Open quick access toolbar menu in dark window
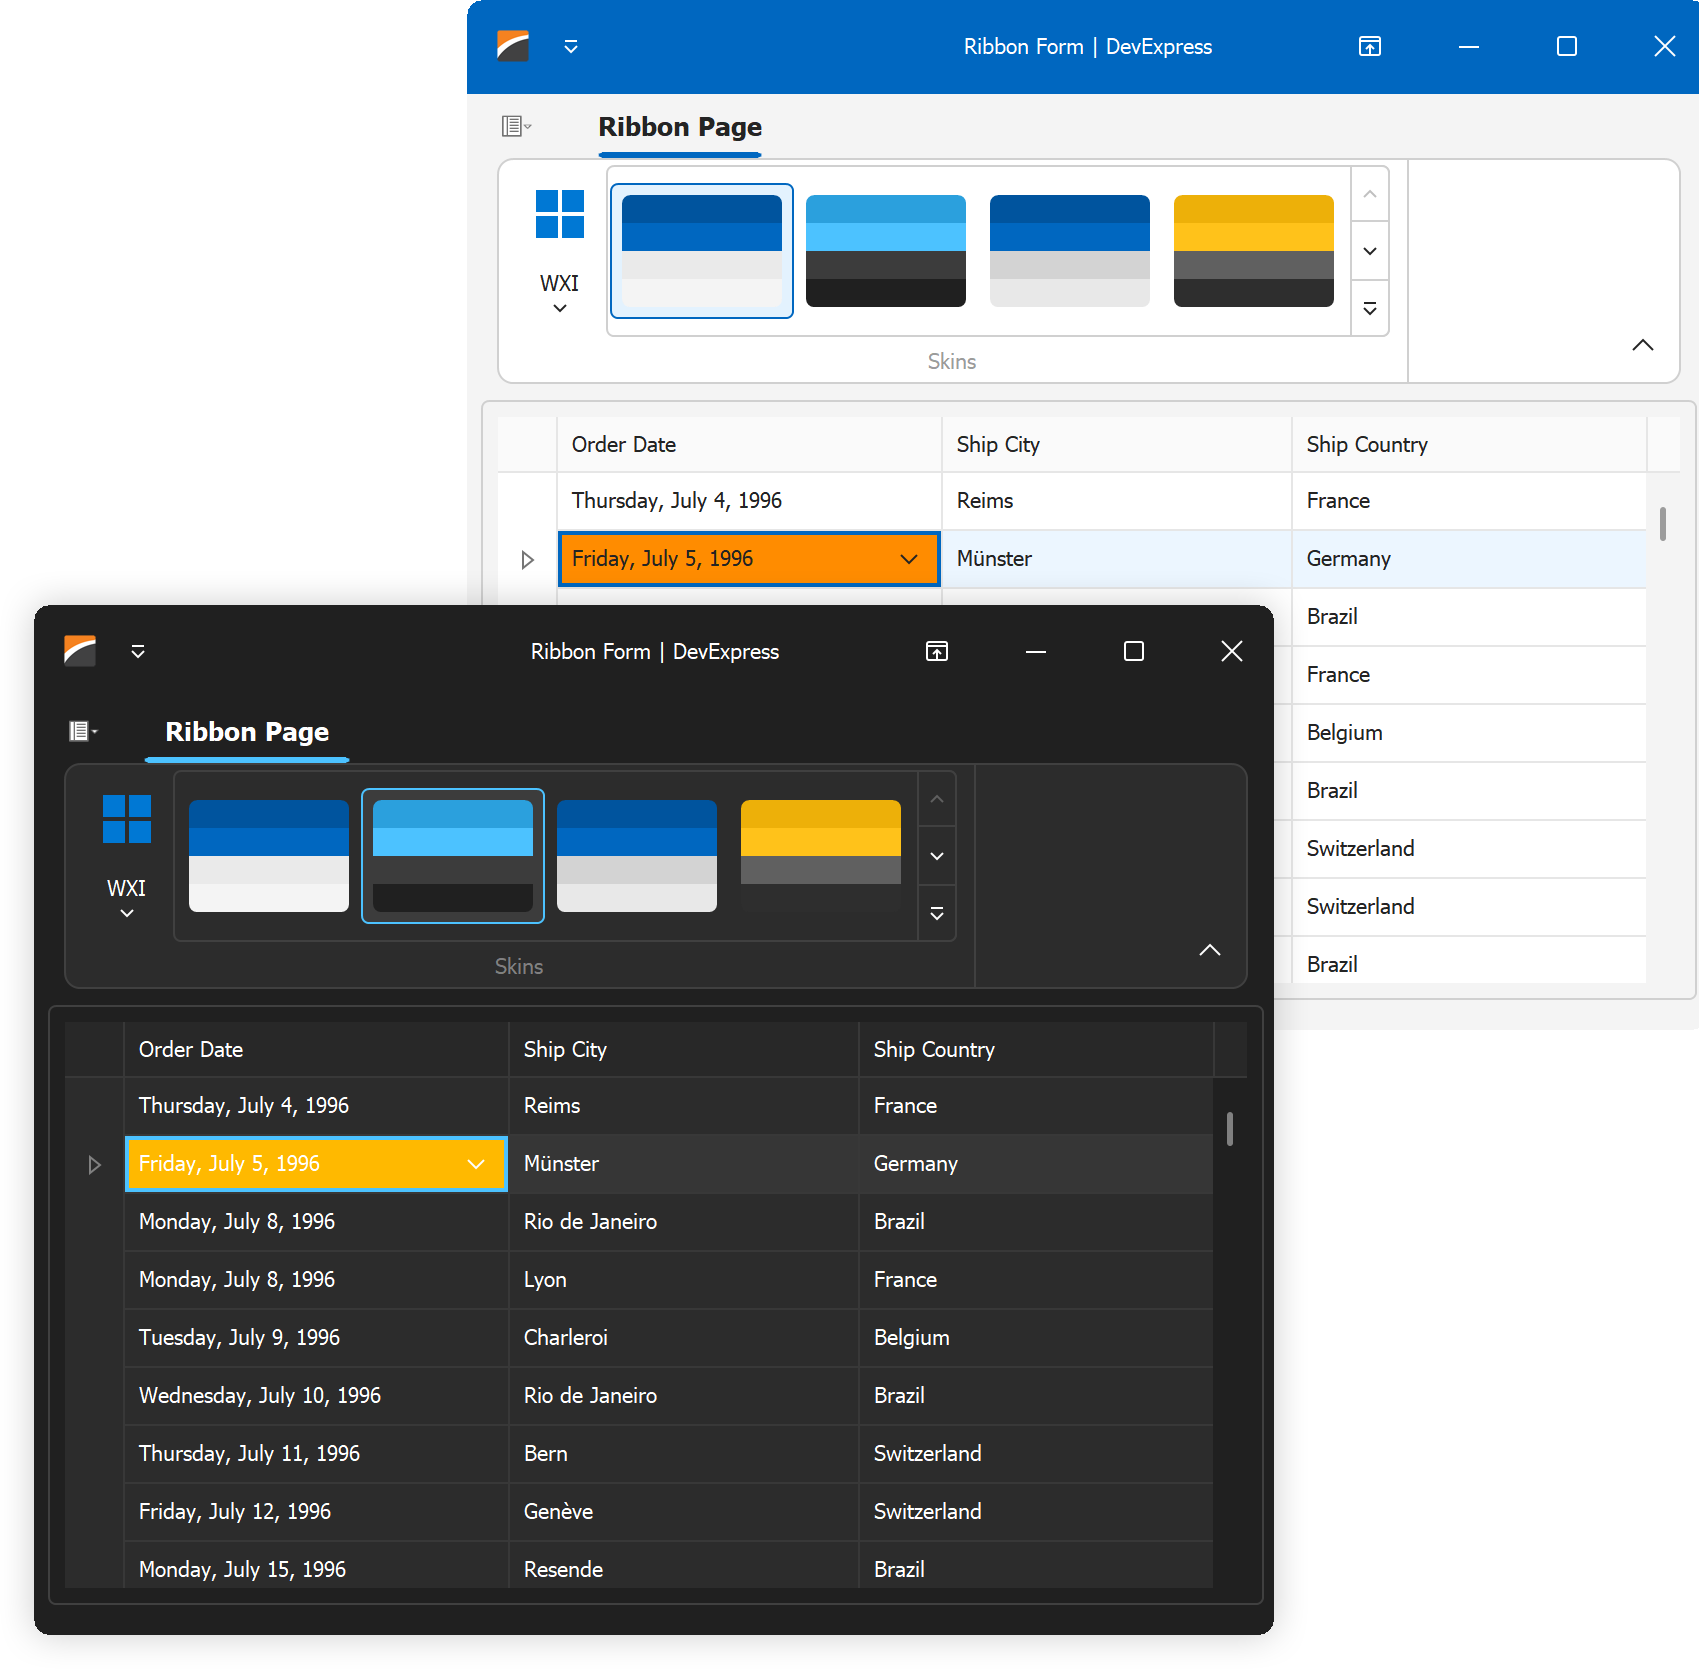This screenshot has width=1700, height=1670. pyautogui.click(x=138, y=652)
